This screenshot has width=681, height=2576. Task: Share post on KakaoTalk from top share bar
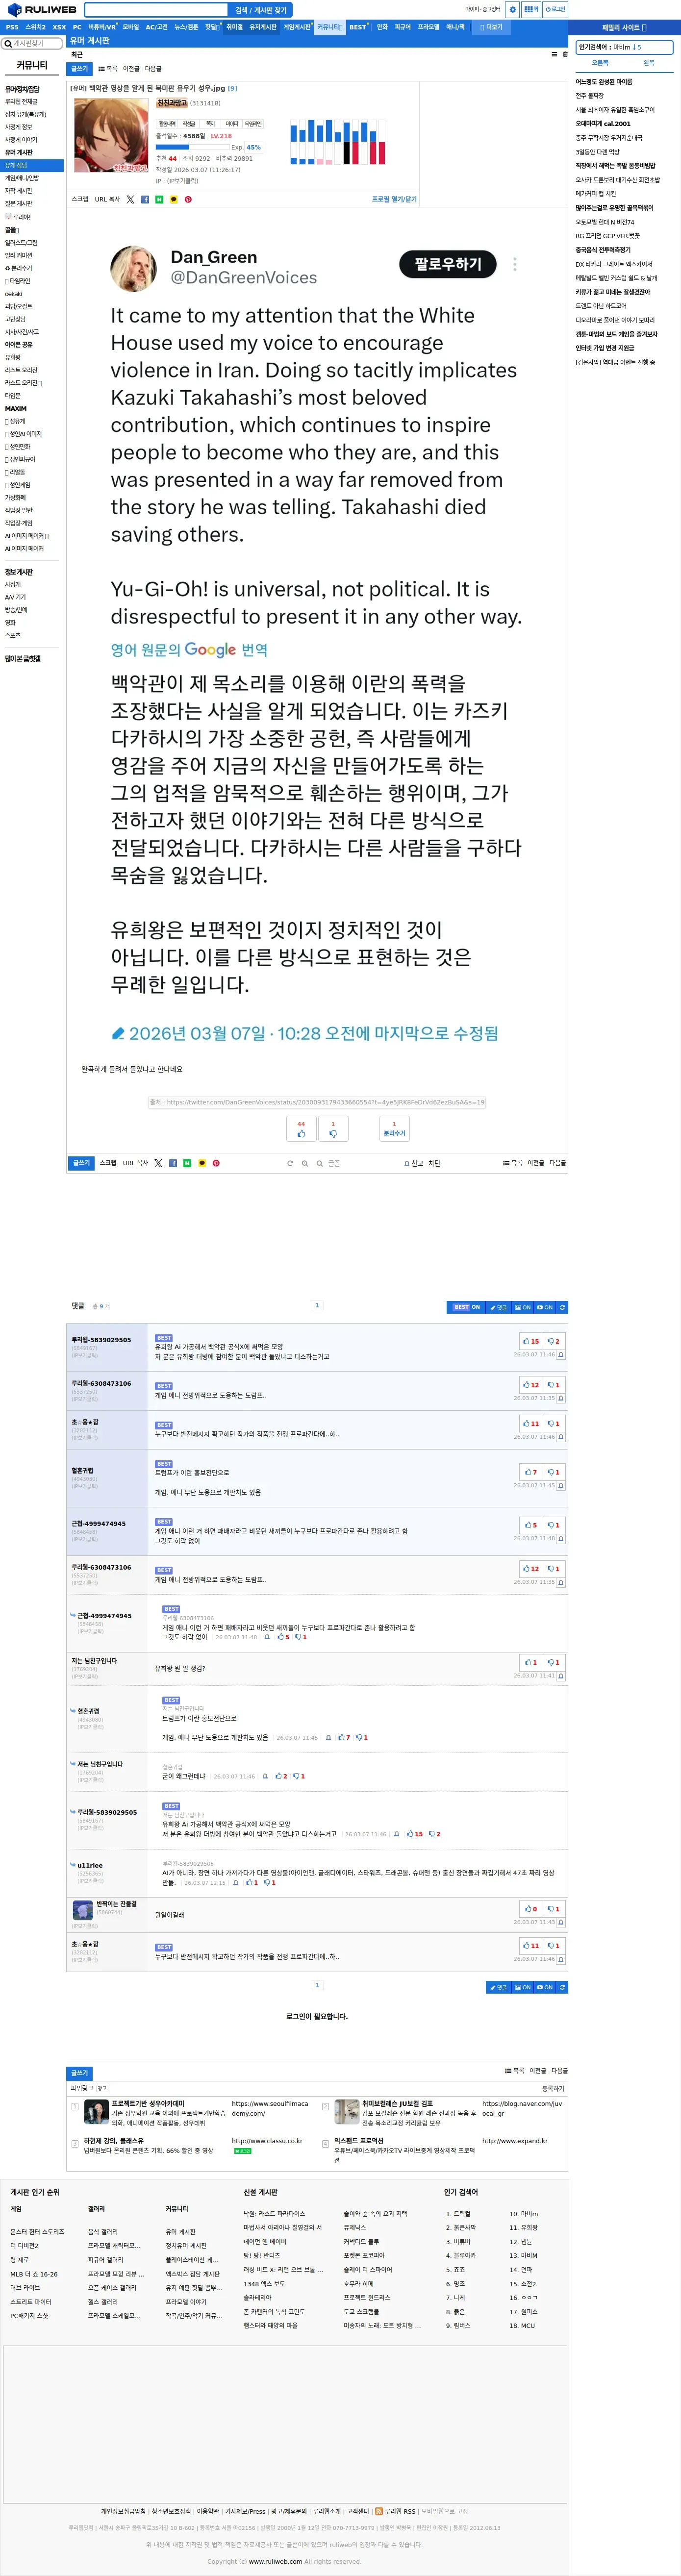[x=174, y=199]
